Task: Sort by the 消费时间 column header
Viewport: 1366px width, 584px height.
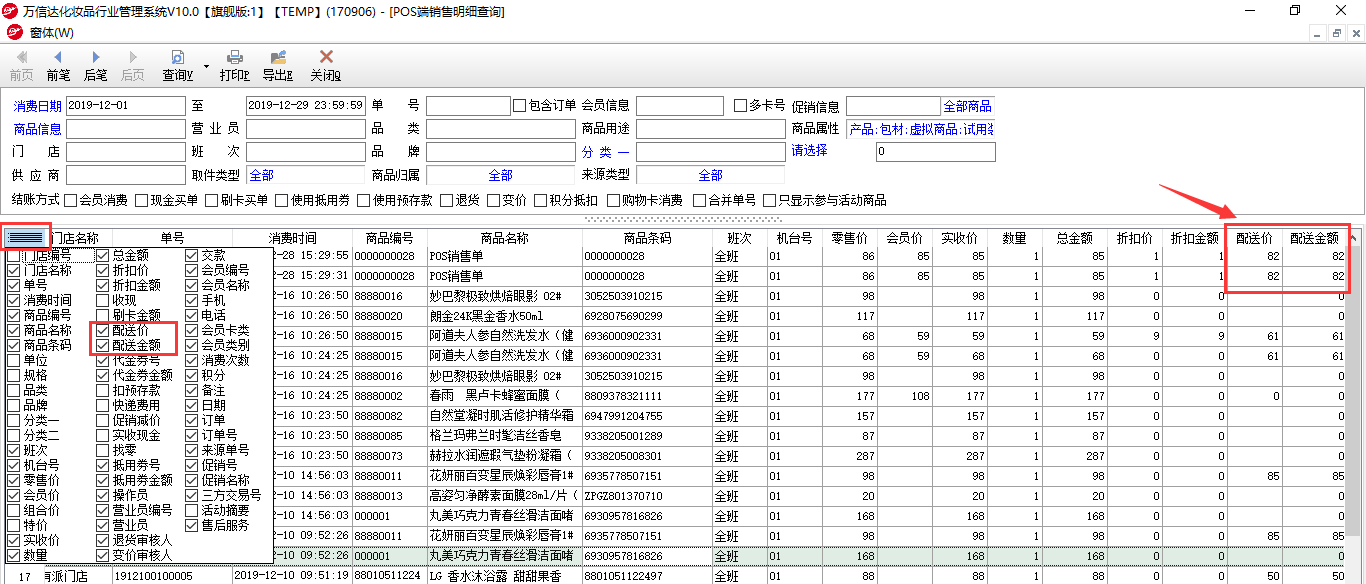Action: (292, 238)
